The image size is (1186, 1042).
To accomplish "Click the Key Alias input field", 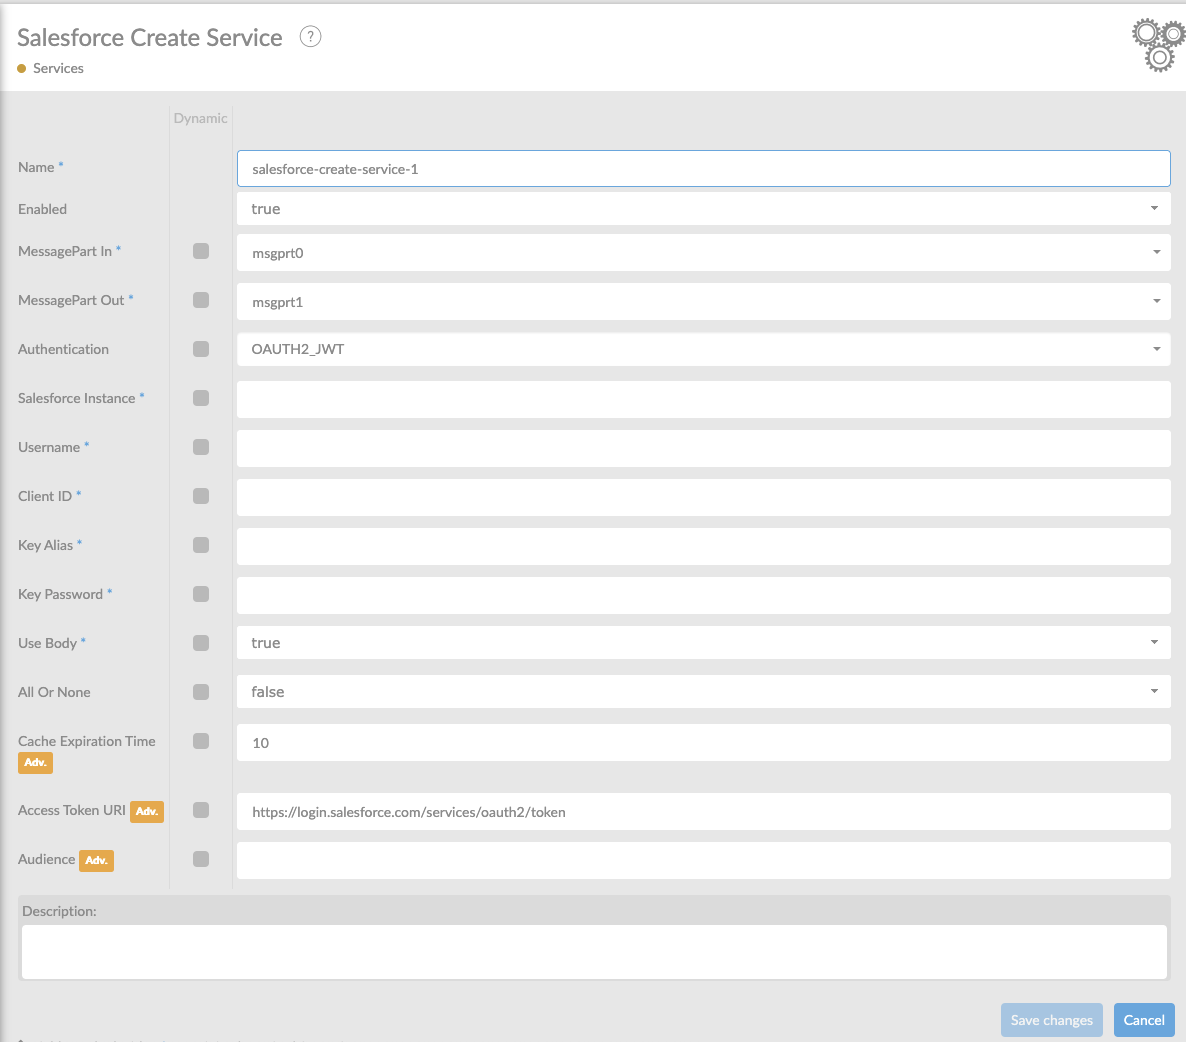I will [703, 547].
